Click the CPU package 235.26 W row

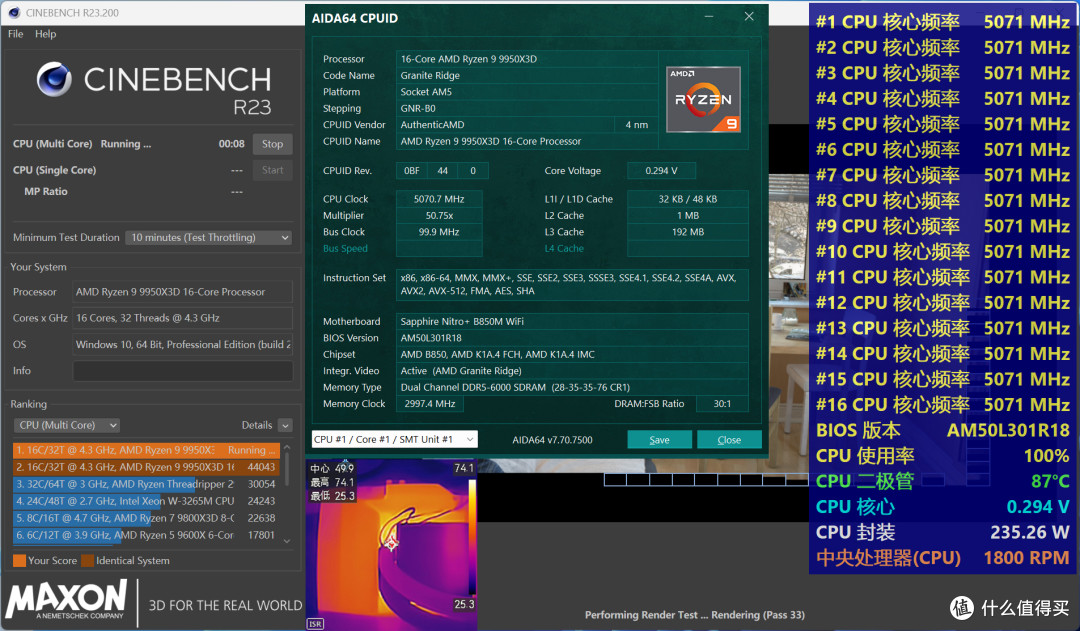pyautogui.click(x=942, y=532)
